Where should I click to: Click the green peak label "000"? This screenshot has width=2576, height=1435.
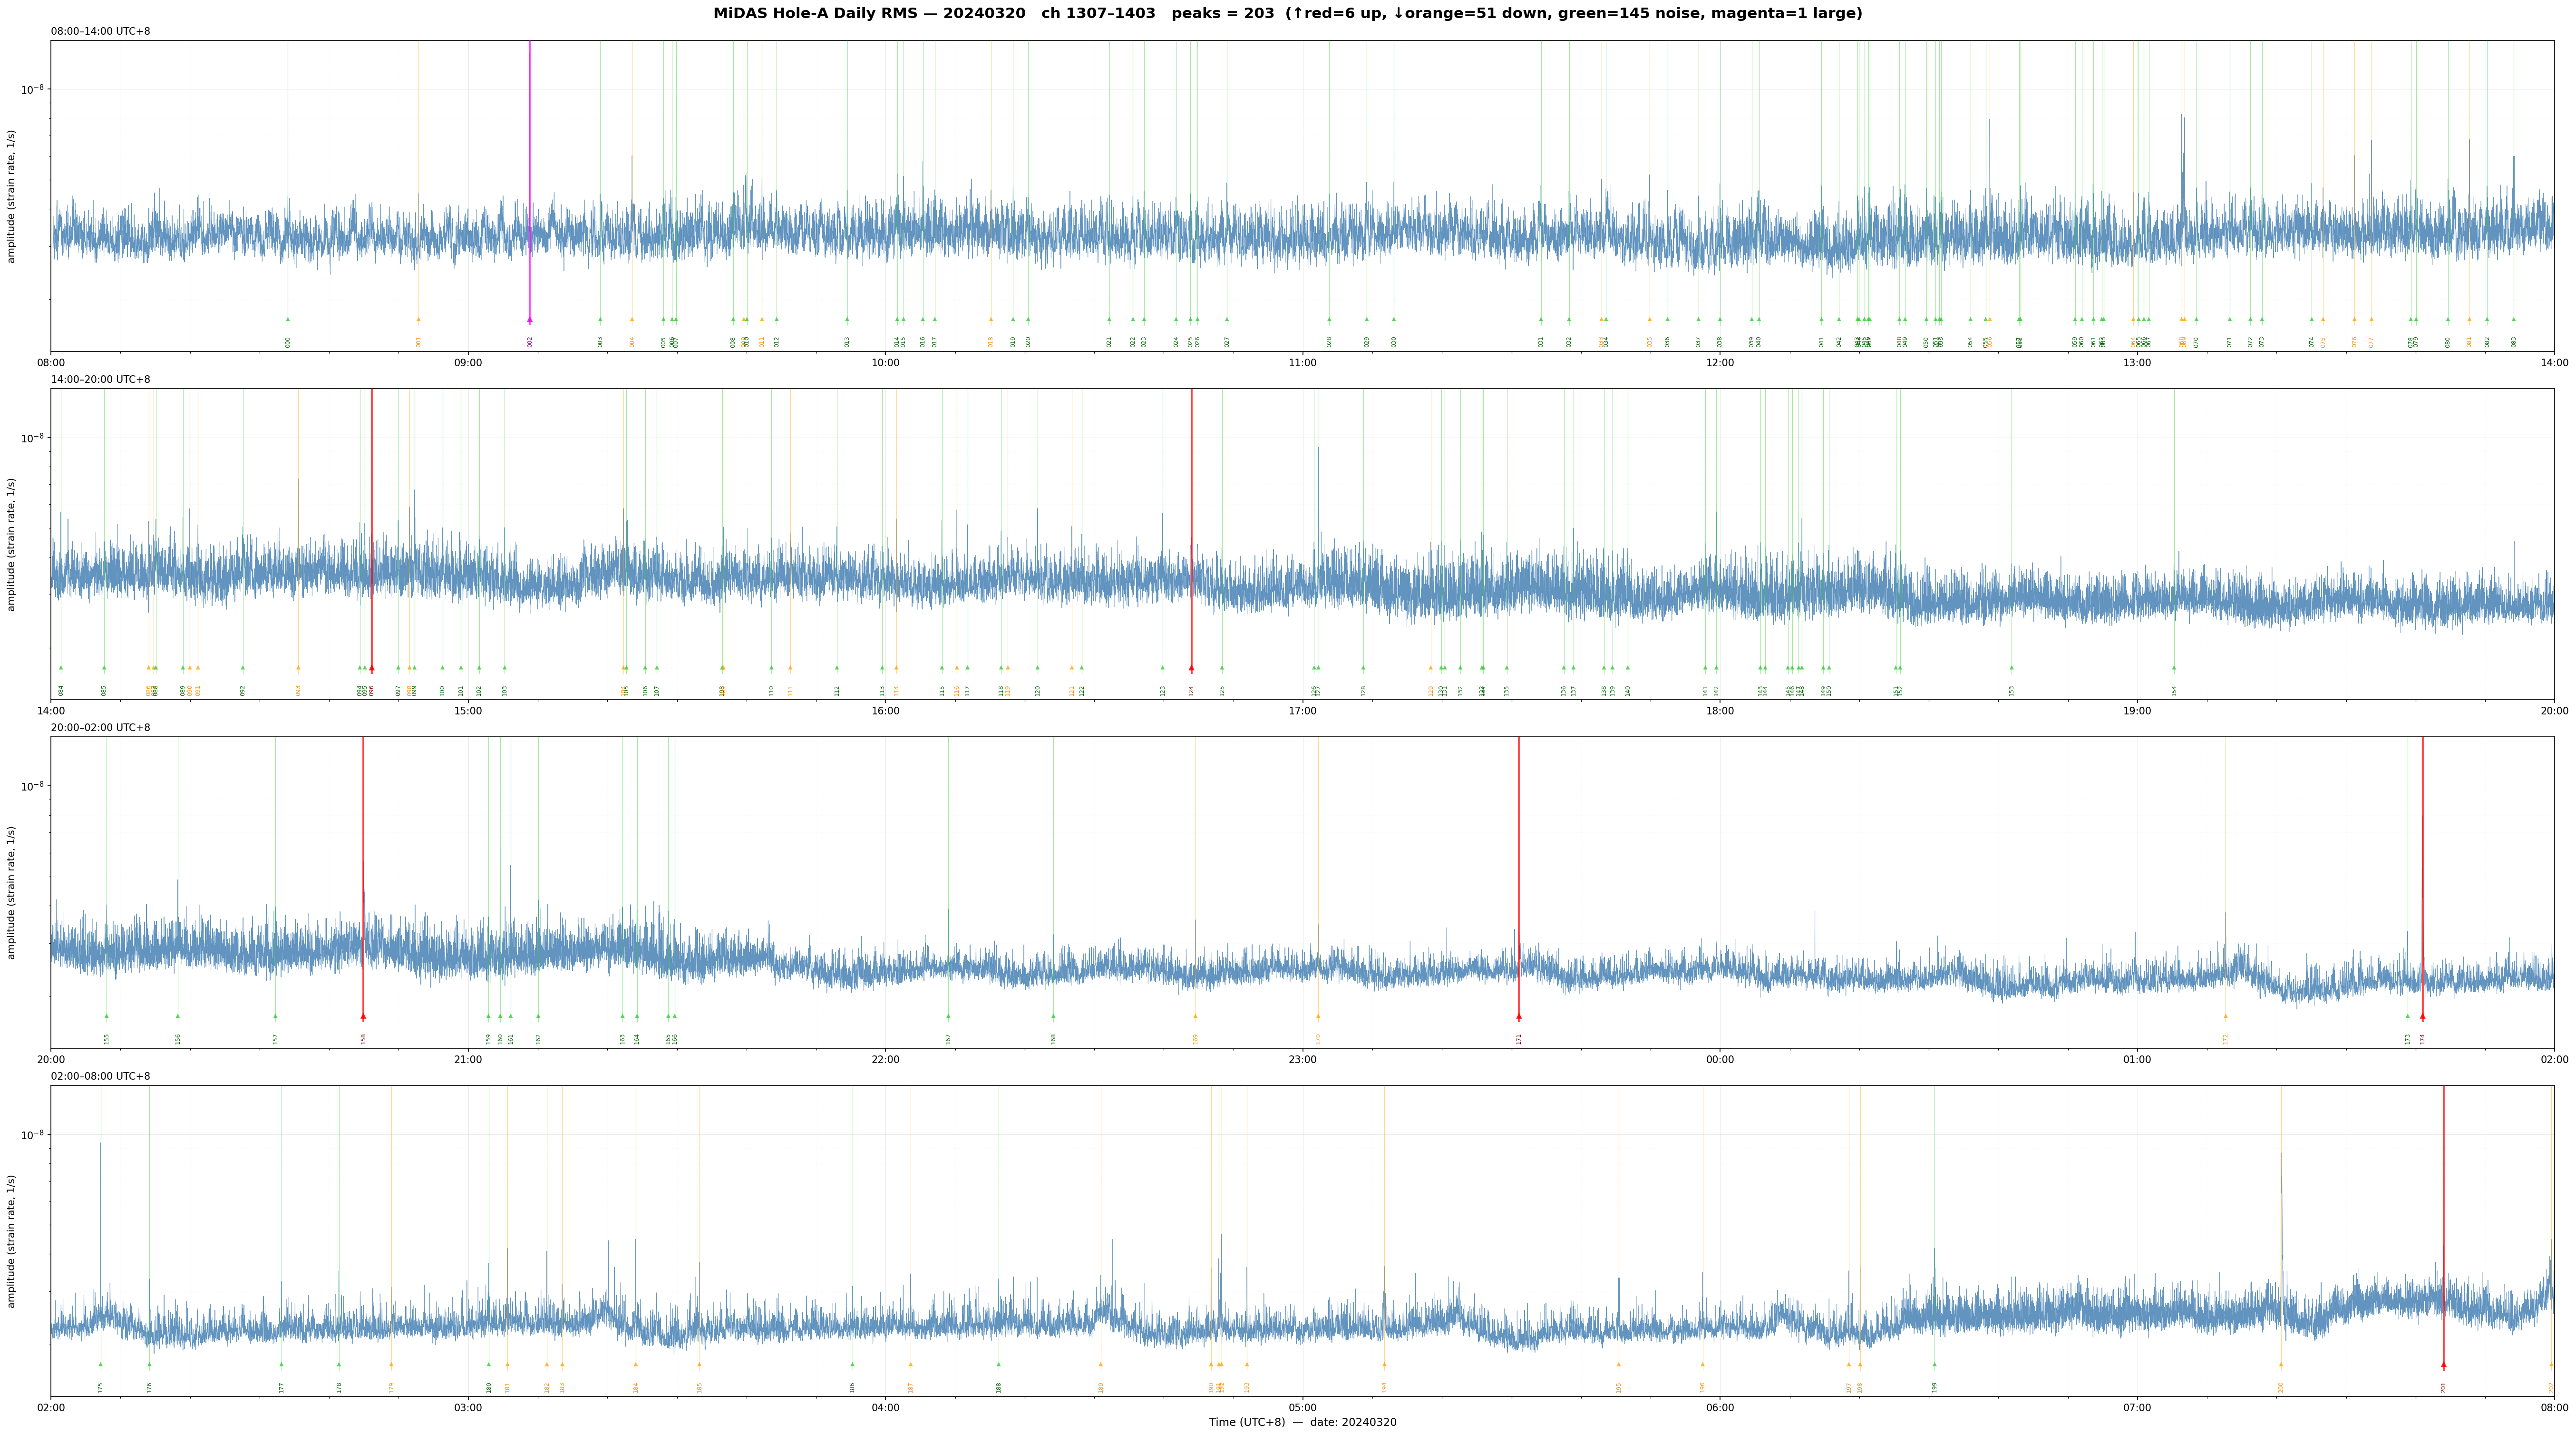click(x=288, y=342)
